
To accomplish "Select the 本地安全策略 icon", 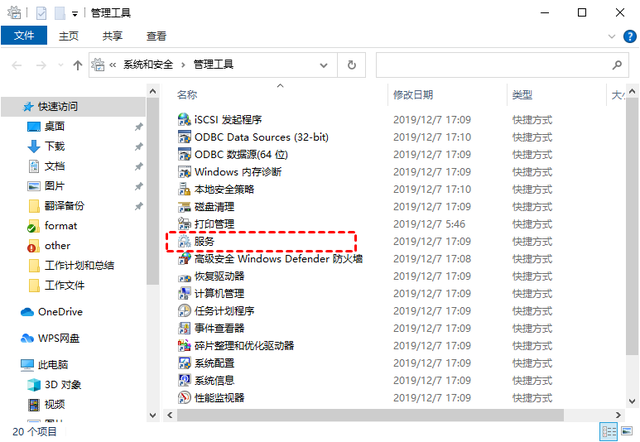I will (184, 189).
